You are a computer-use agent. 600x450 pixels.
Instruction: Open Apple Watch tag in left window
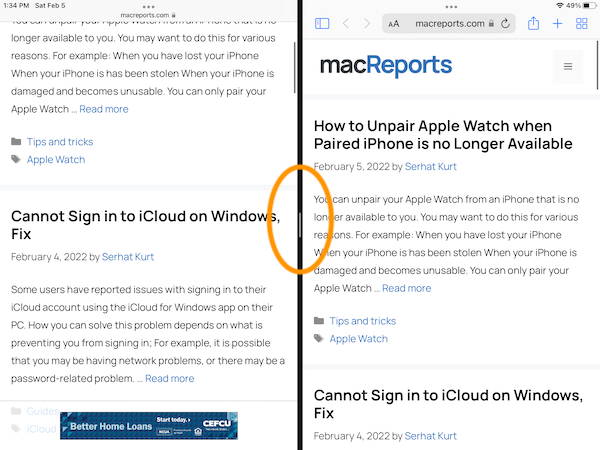coord(56,160)
